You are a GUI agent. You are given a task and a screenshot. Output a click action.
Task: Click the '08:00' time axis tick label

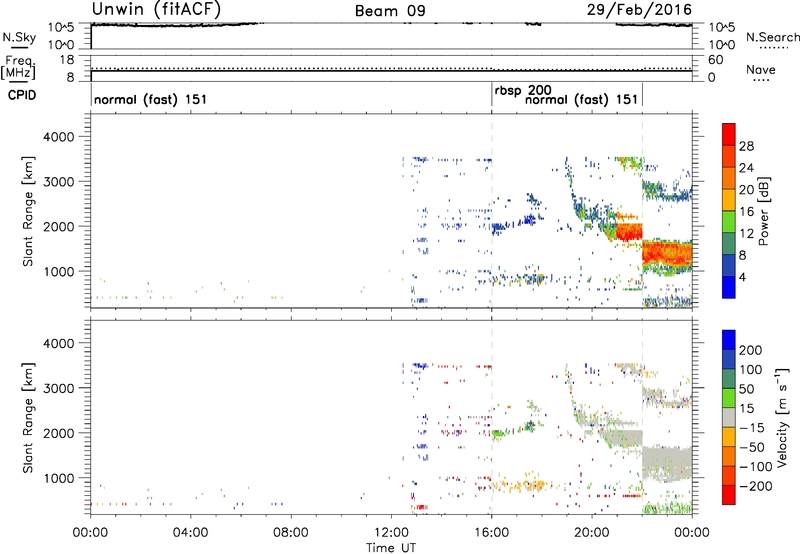click(x=290, y=533)
